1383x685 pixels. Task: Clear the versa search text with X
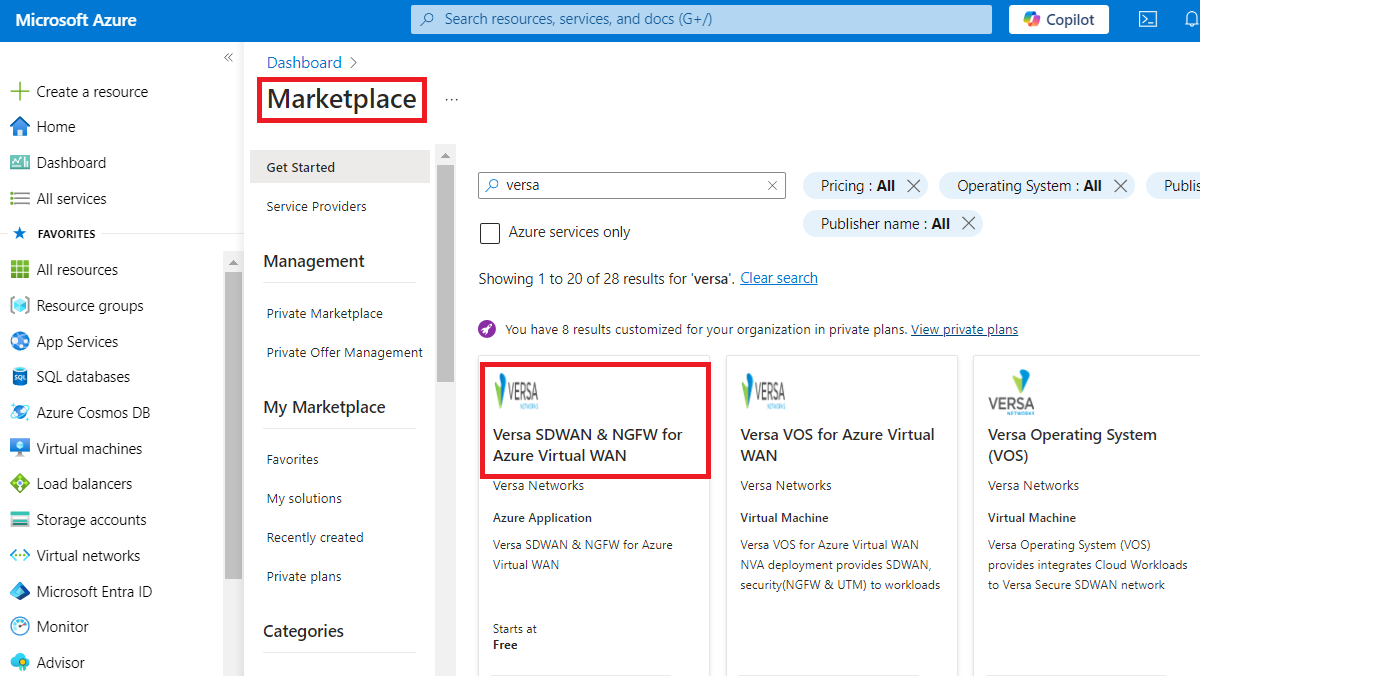pos(772,185)
